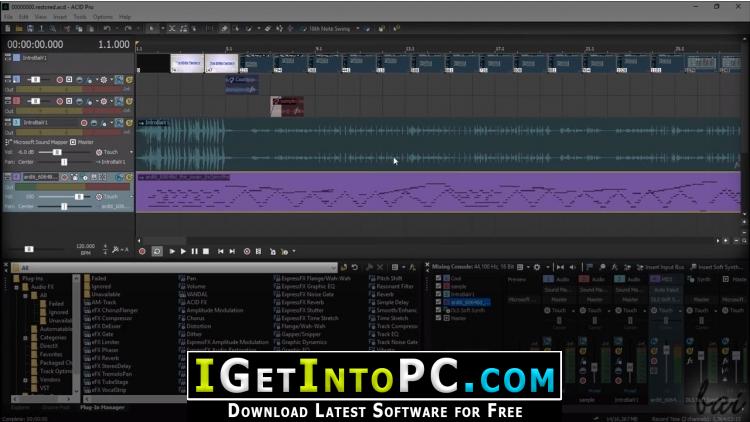The image size is (750, 422).
Task: Toggle Loop Playback in the transport bar
Action: click(x=157, y=251)
